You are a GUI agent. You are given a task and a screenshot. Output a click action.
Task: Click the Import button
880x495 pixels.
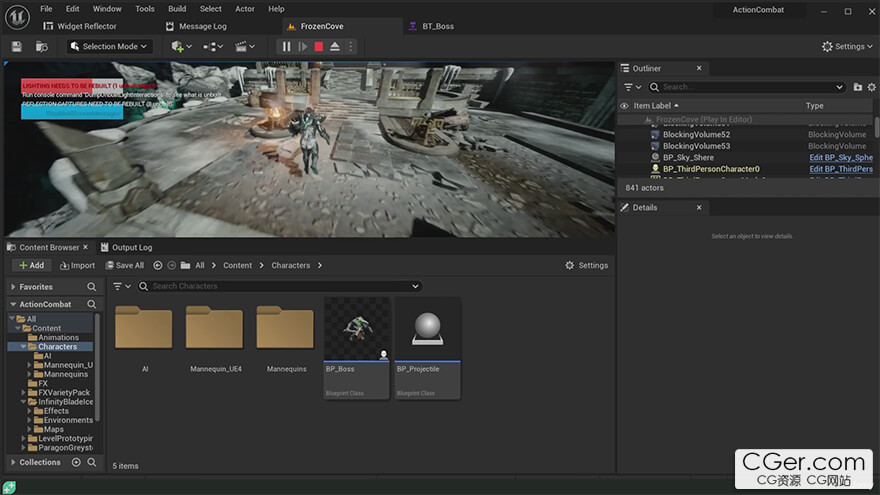(77, 265)
